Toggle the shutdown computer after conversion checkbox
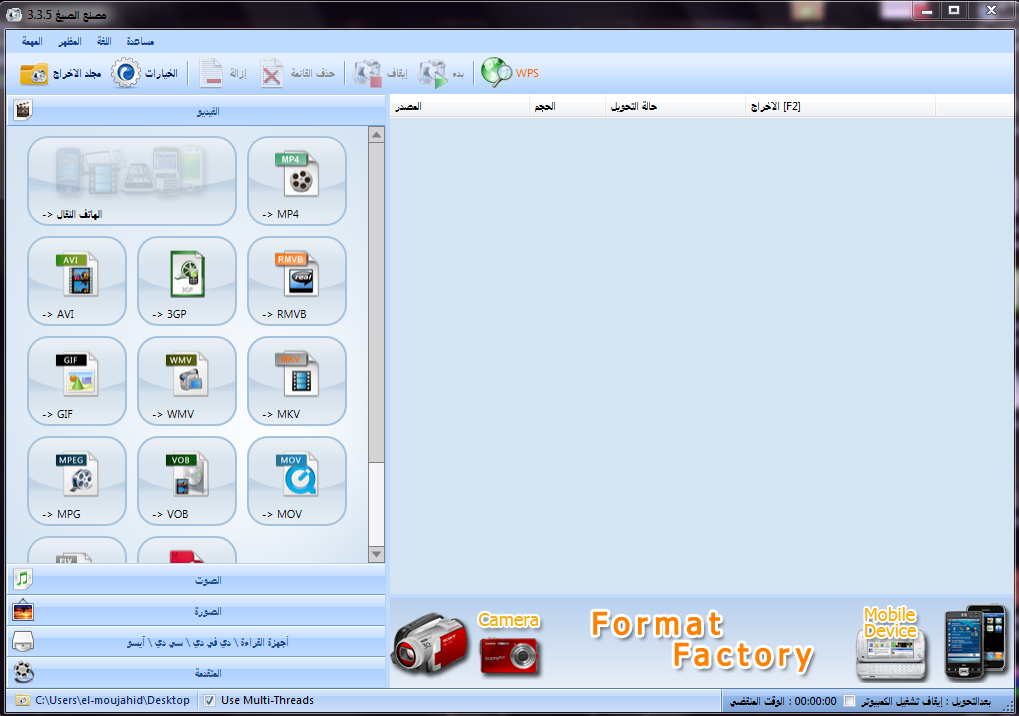 click(x=849, y=700)
